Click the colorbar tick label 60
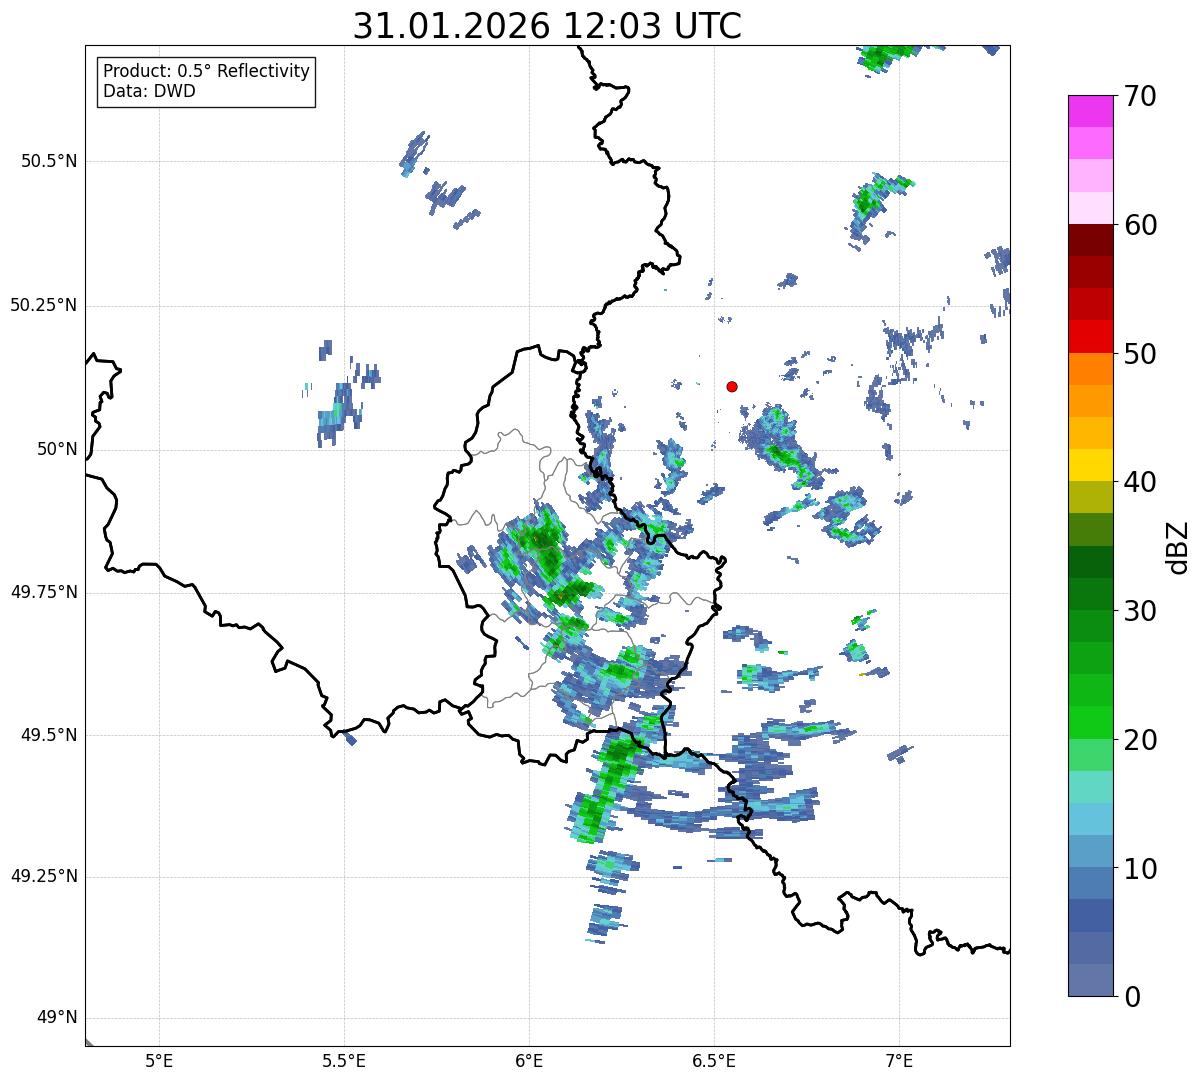 [x=1140, y=226]
